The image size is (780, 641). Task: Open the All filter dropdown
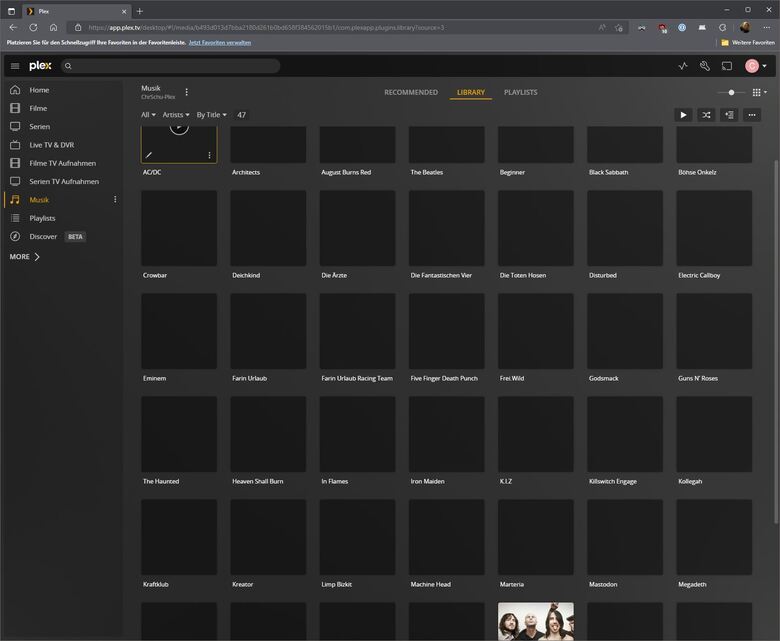[148, 115]
